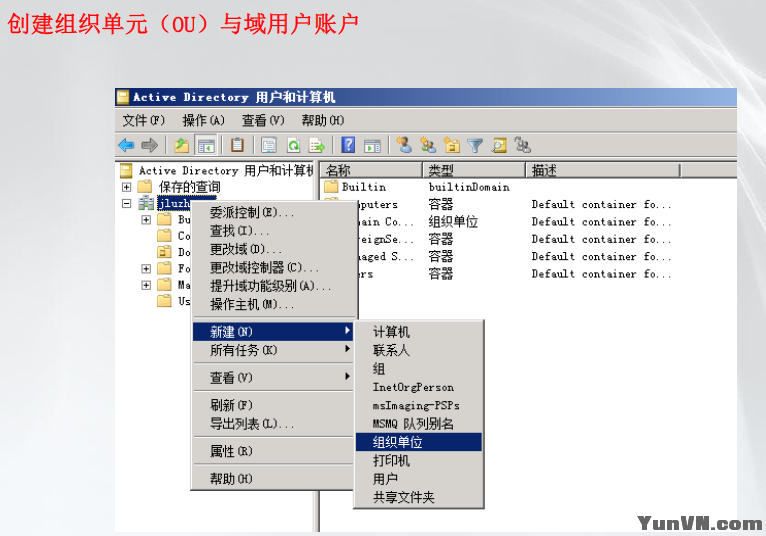This screenshot has width=766, height=536.
Task: Click the title bar application icon
Action: coord(123,97)
